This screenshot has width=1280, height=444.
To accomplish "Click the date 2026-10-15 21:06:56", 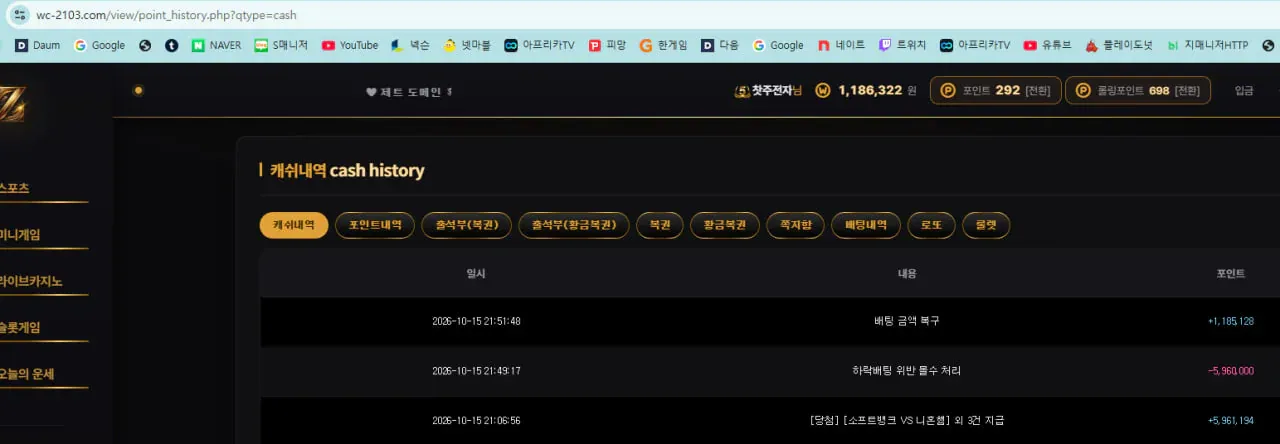I will [x=476, y=420].
